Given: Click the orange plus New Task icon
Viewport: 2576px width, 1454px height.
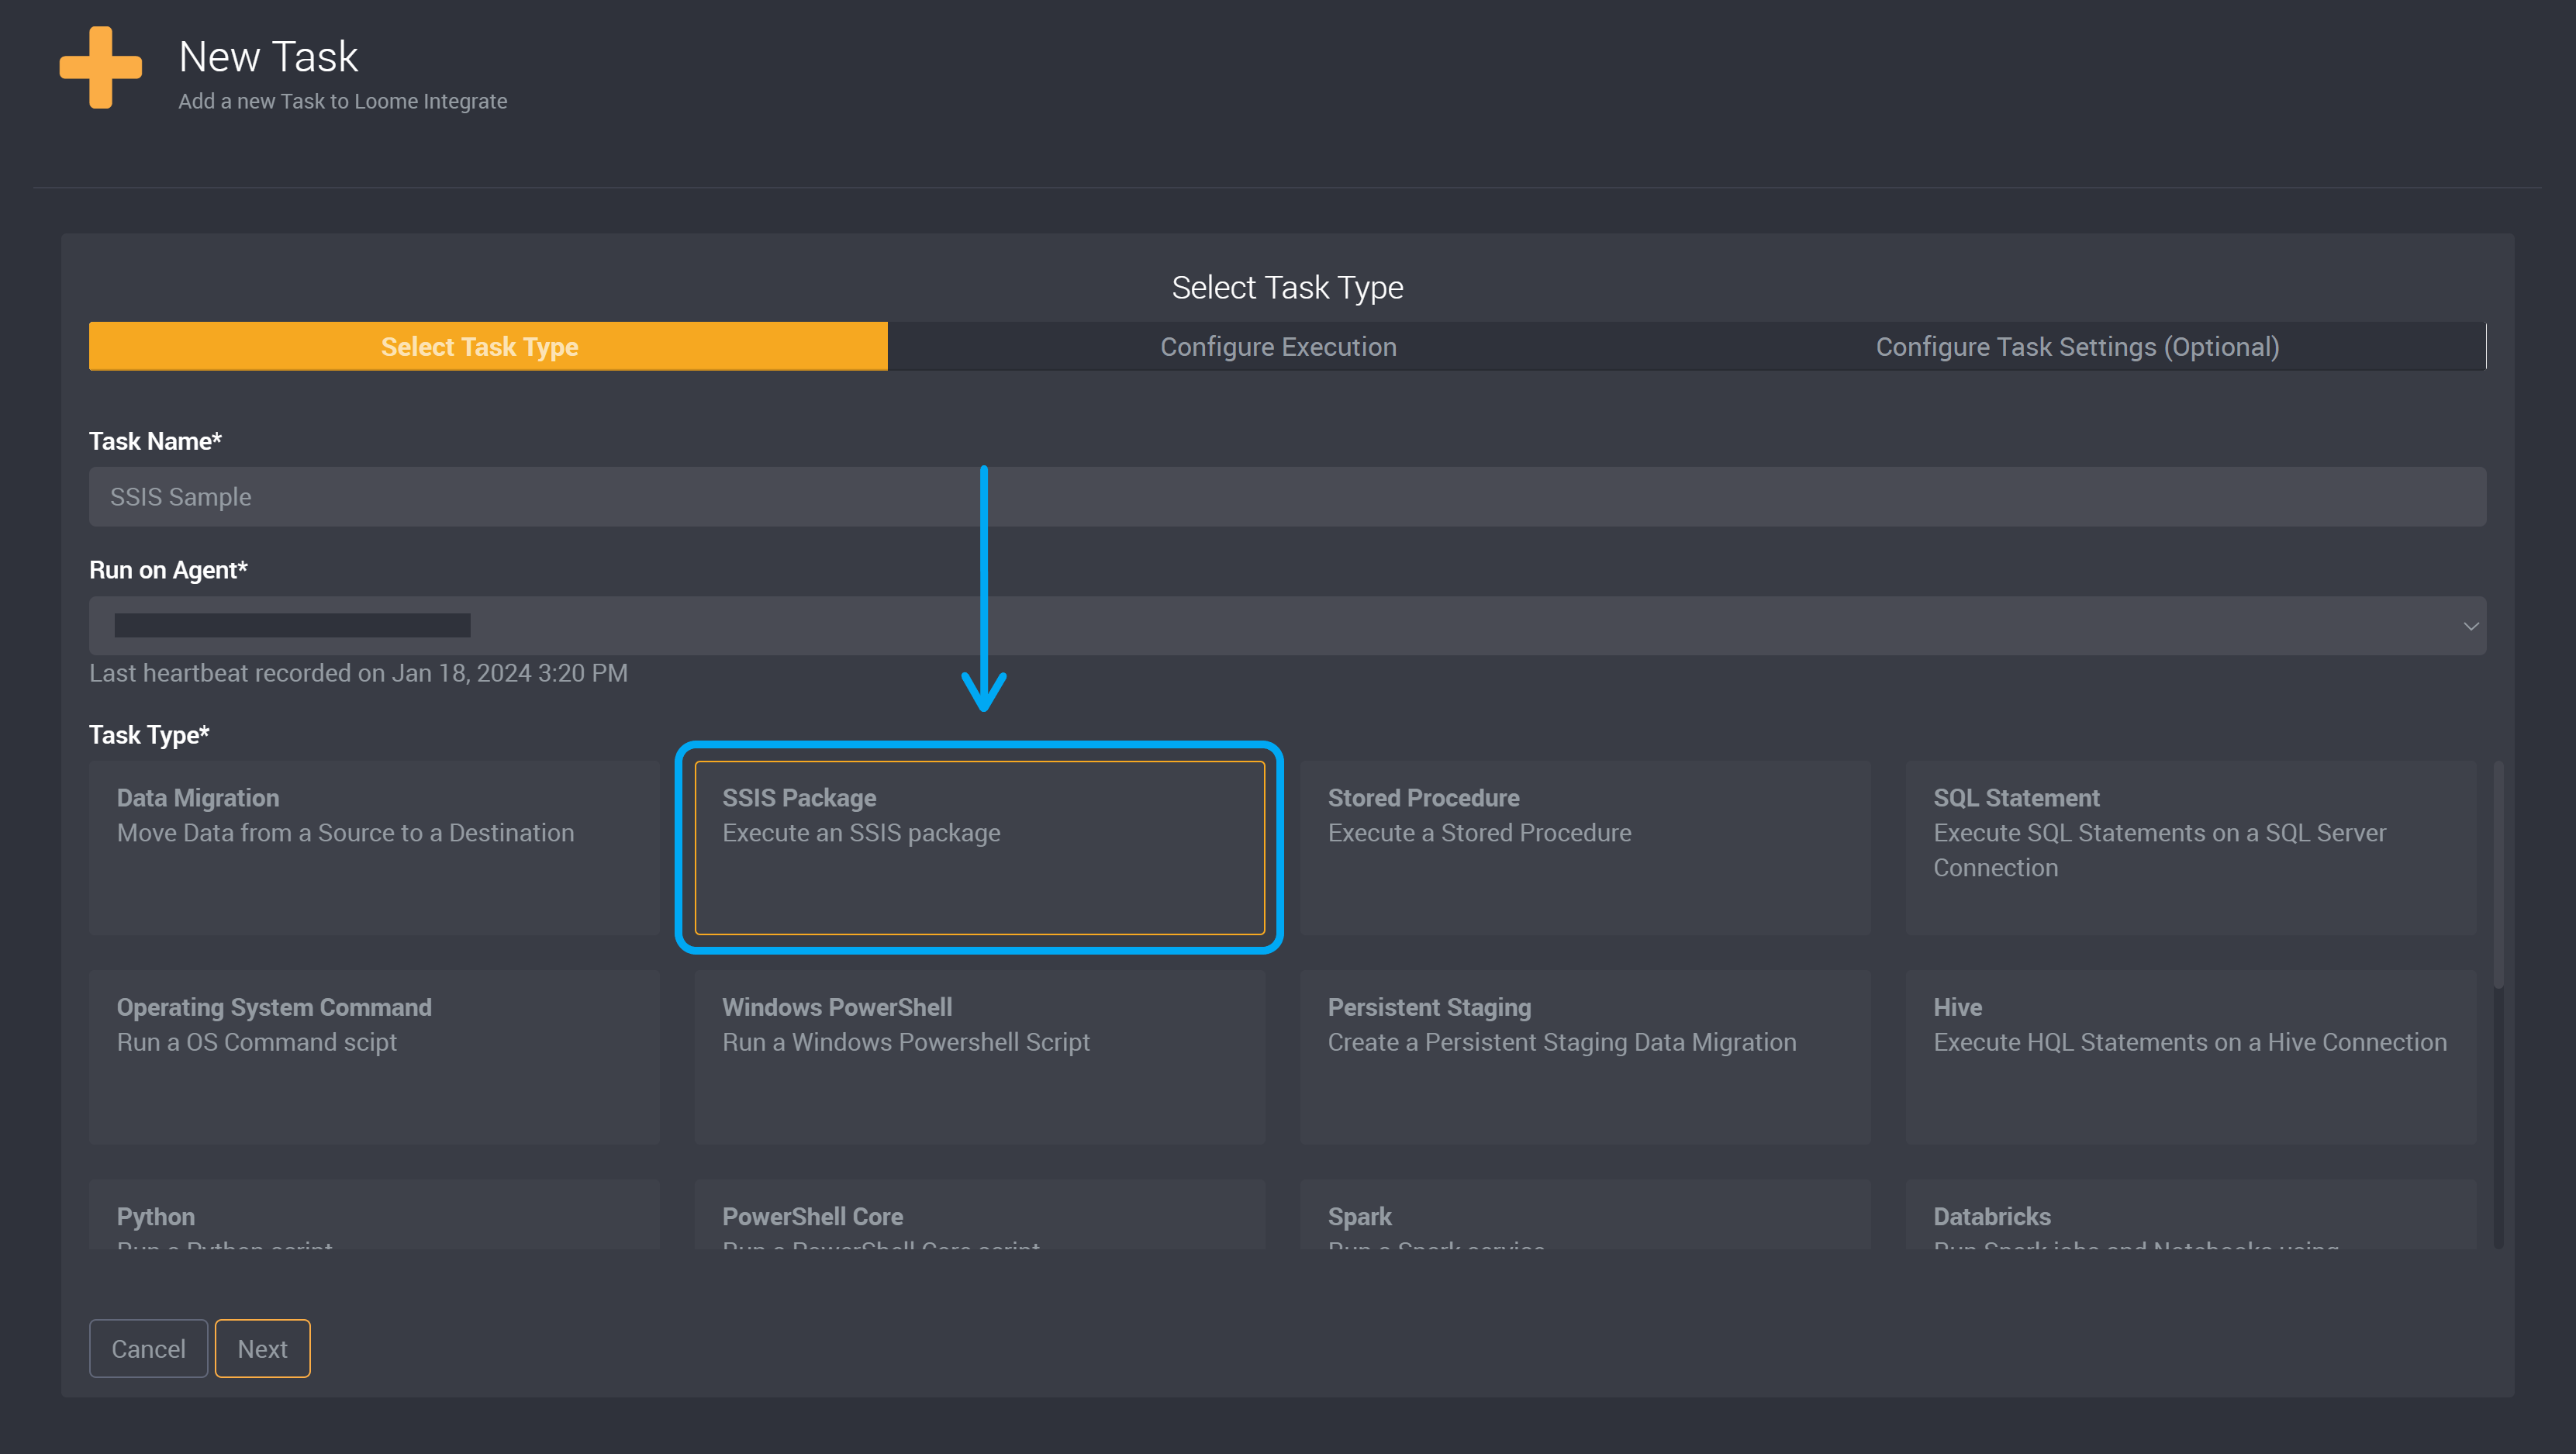Looking at the screenshot, I should (x=100, y=67).
